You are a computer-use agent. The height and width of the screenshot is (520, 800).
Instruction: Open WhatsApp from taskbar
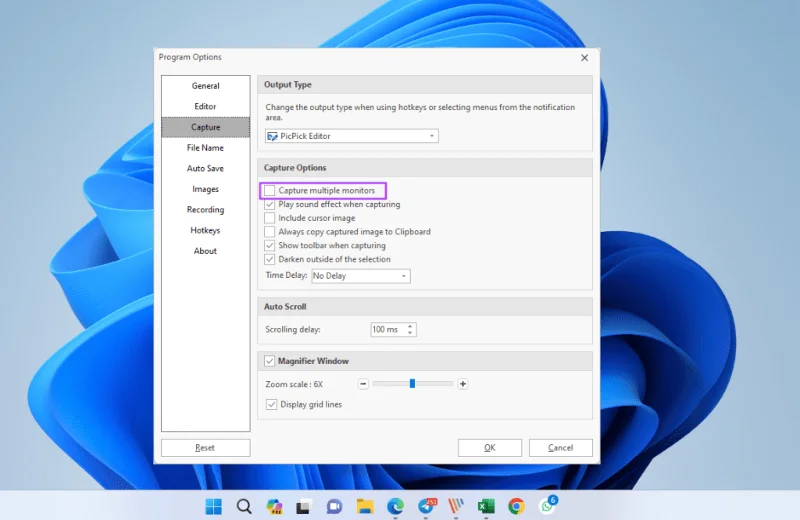[x=547, y=505]
